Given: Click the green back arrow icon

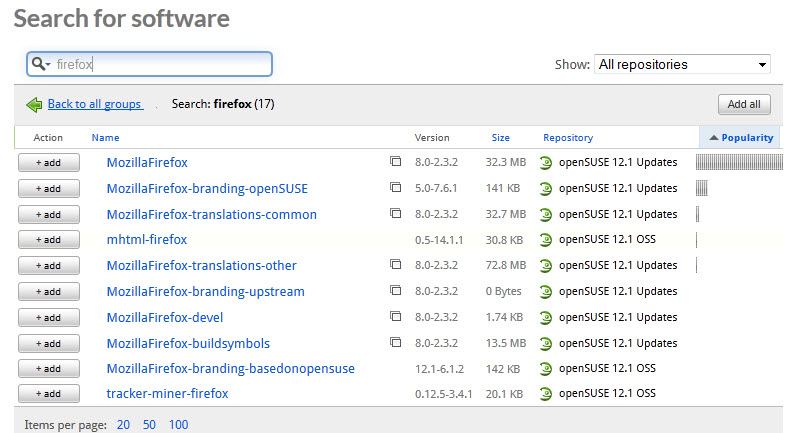Looking at the screenshot, I should pos(34,104).
